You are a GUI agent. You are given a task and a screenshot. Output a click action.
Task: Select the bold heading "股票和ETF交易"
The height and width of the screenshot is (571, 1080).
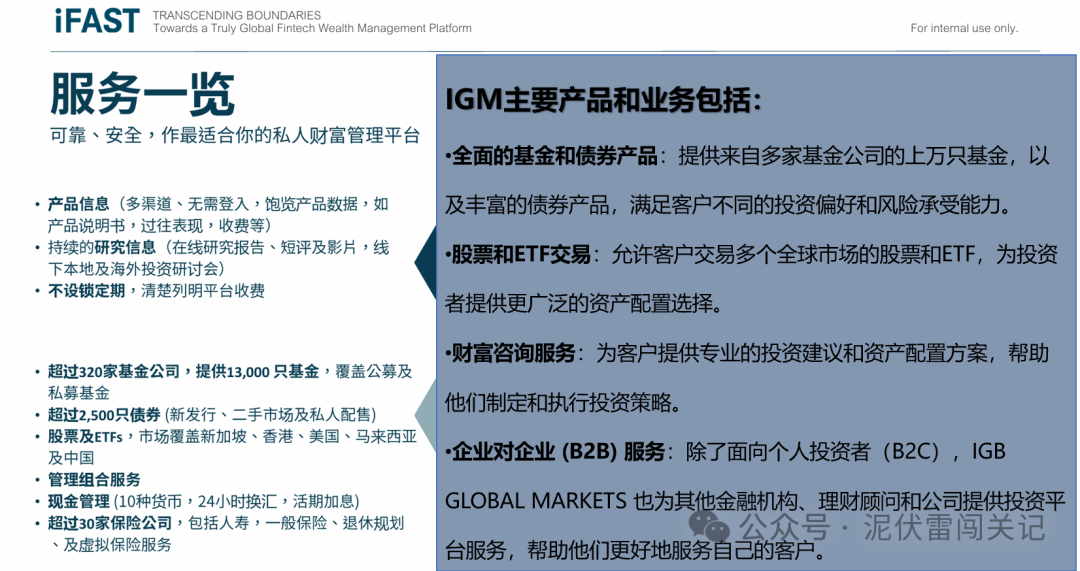pyautogui.click(x=521, y=254)
